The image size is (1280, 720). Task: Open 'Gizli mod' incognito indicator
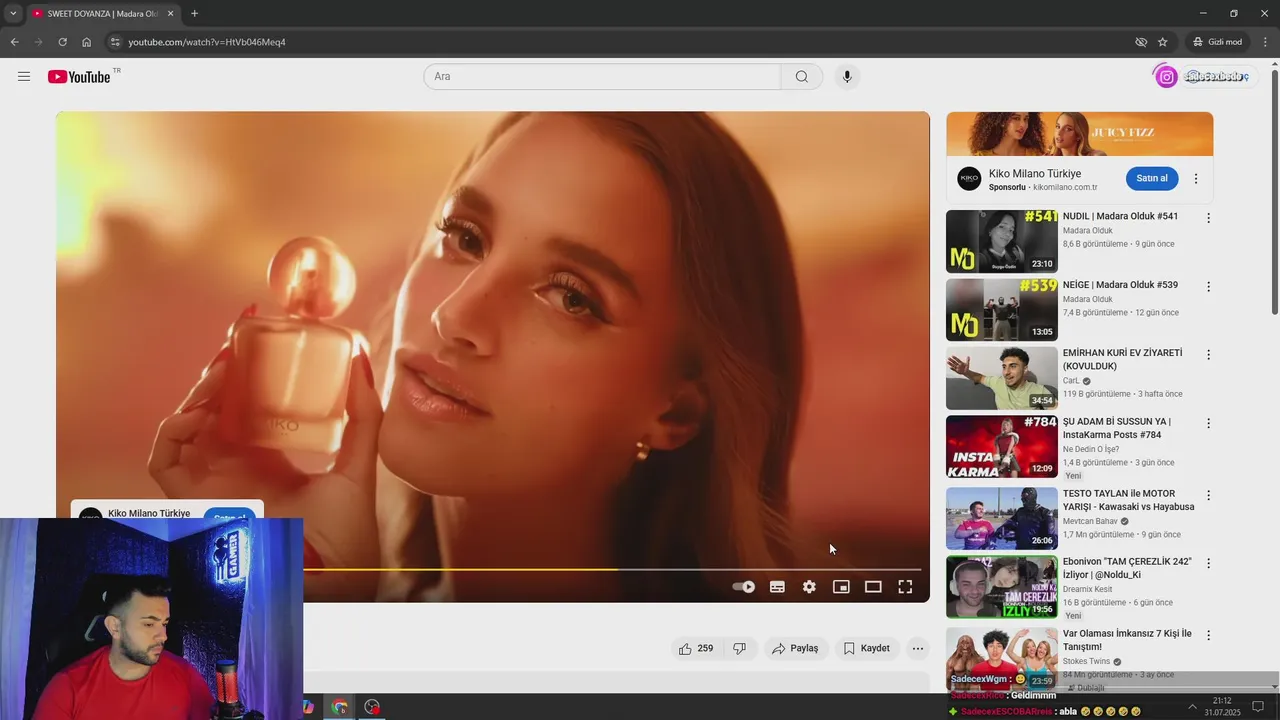click(1217, 42)
